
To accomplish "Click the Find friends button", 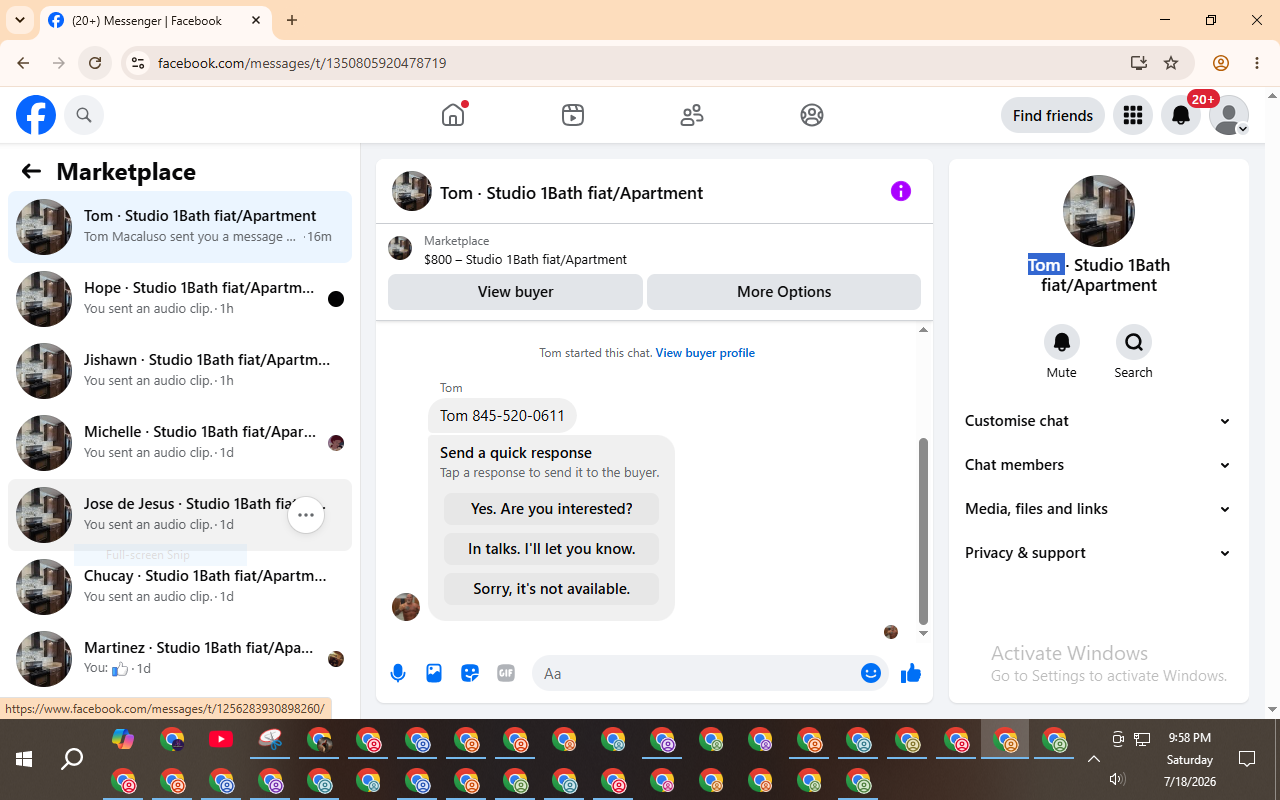I will 1053,115.
